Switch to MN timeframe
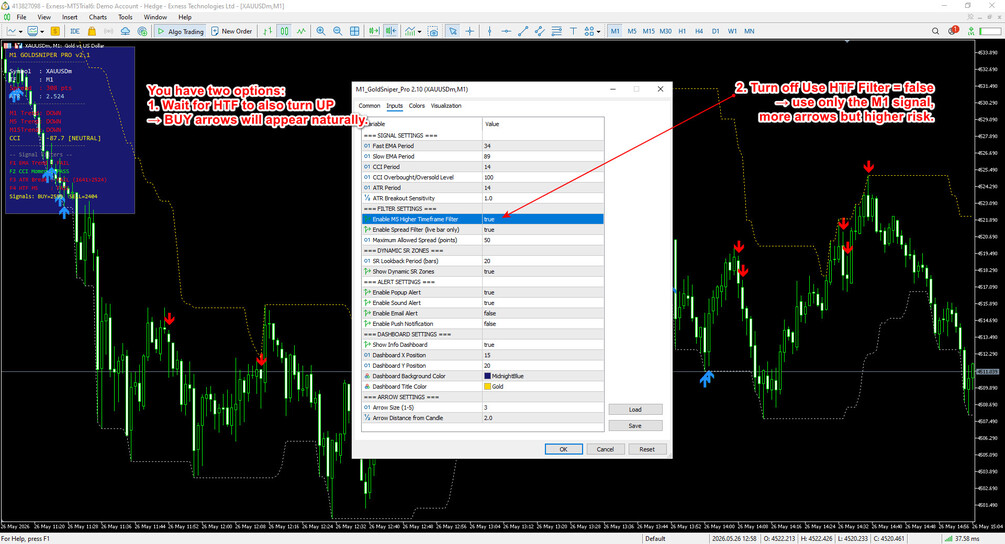 pos(749,31)
